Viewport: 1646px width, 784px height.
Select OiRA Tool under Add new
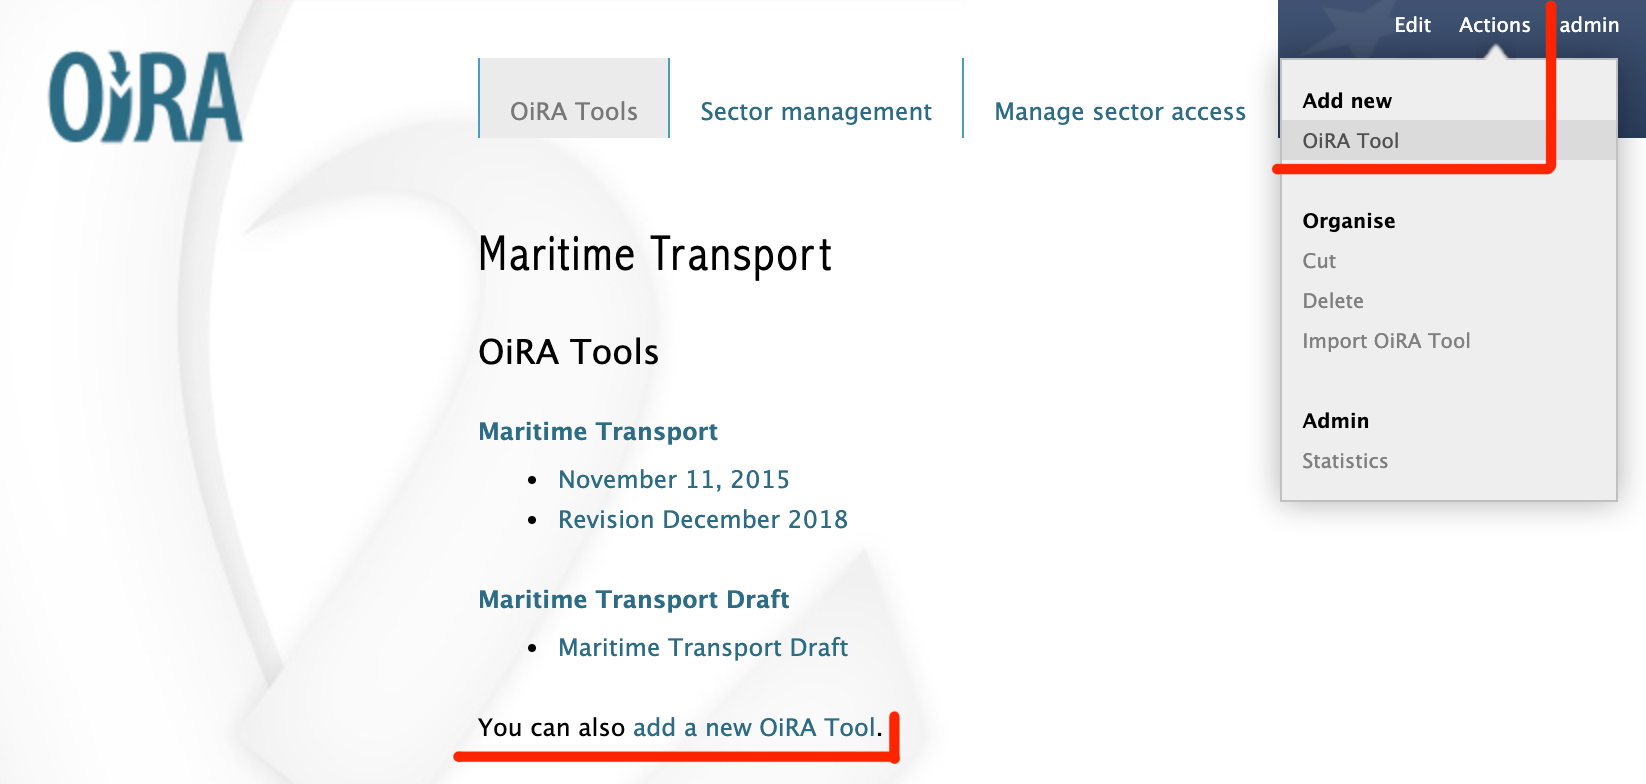pos(1350,140)
